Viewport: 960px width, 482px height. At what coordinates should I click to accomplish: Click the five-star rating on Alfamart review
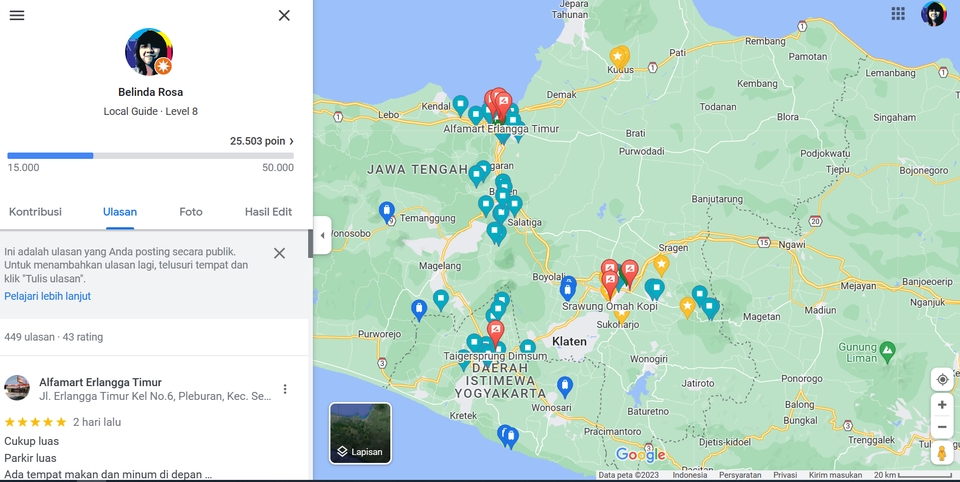[36, 422]
